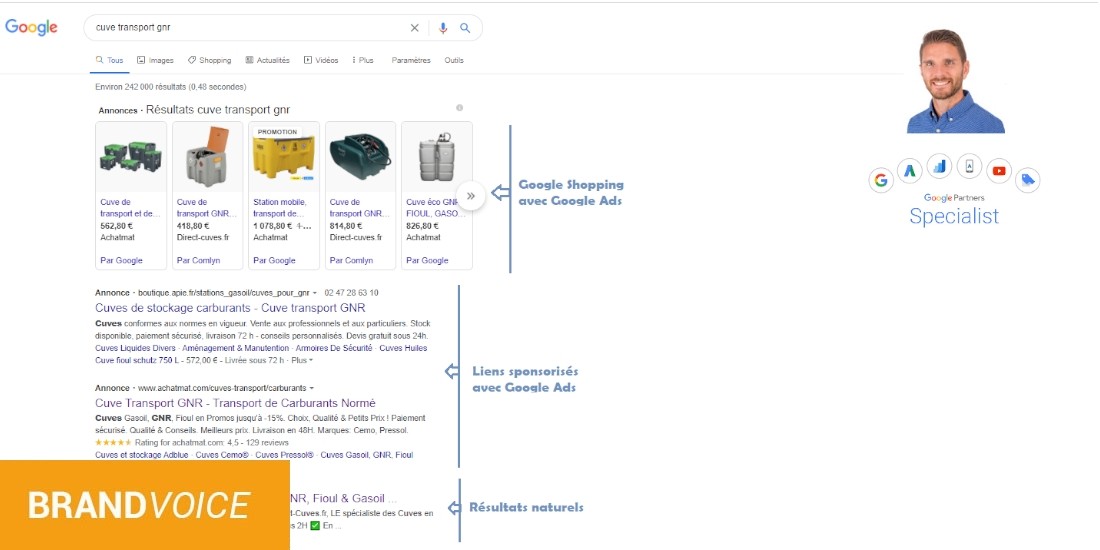Click the Google logo
The height and width of the screenshot is (550, 1100).
31,27
